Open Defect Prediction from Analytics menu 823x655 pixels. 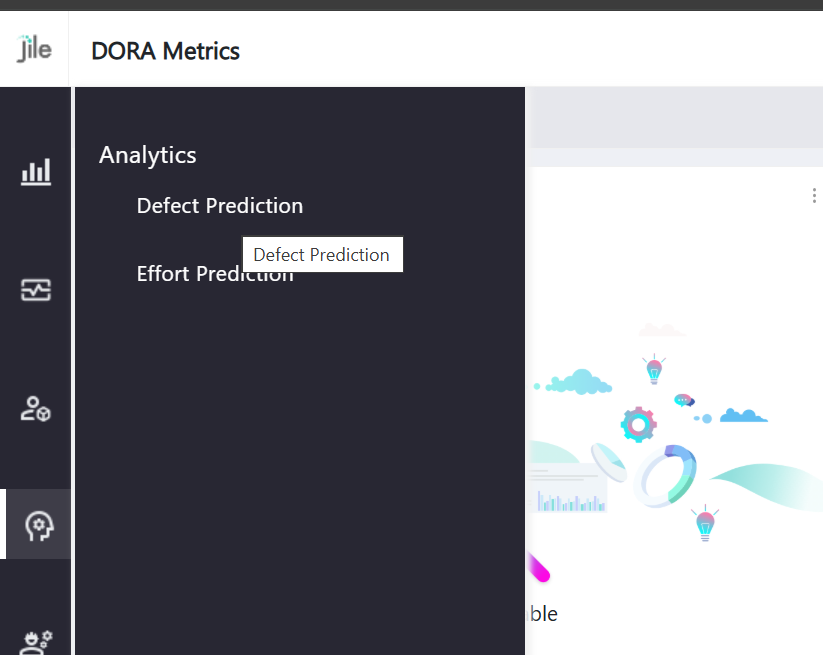point(220,206)
